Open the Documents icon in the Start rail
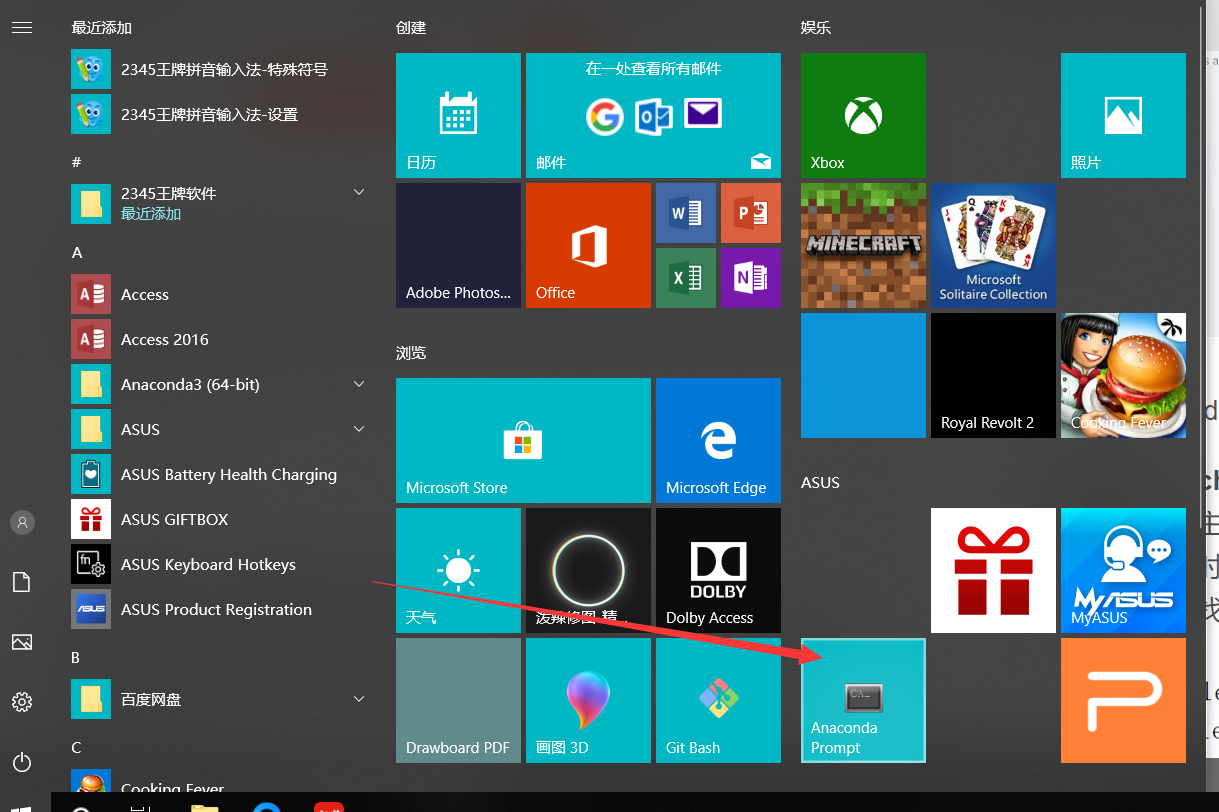The width and height of the screenshot is (1219, 812). 22,582
